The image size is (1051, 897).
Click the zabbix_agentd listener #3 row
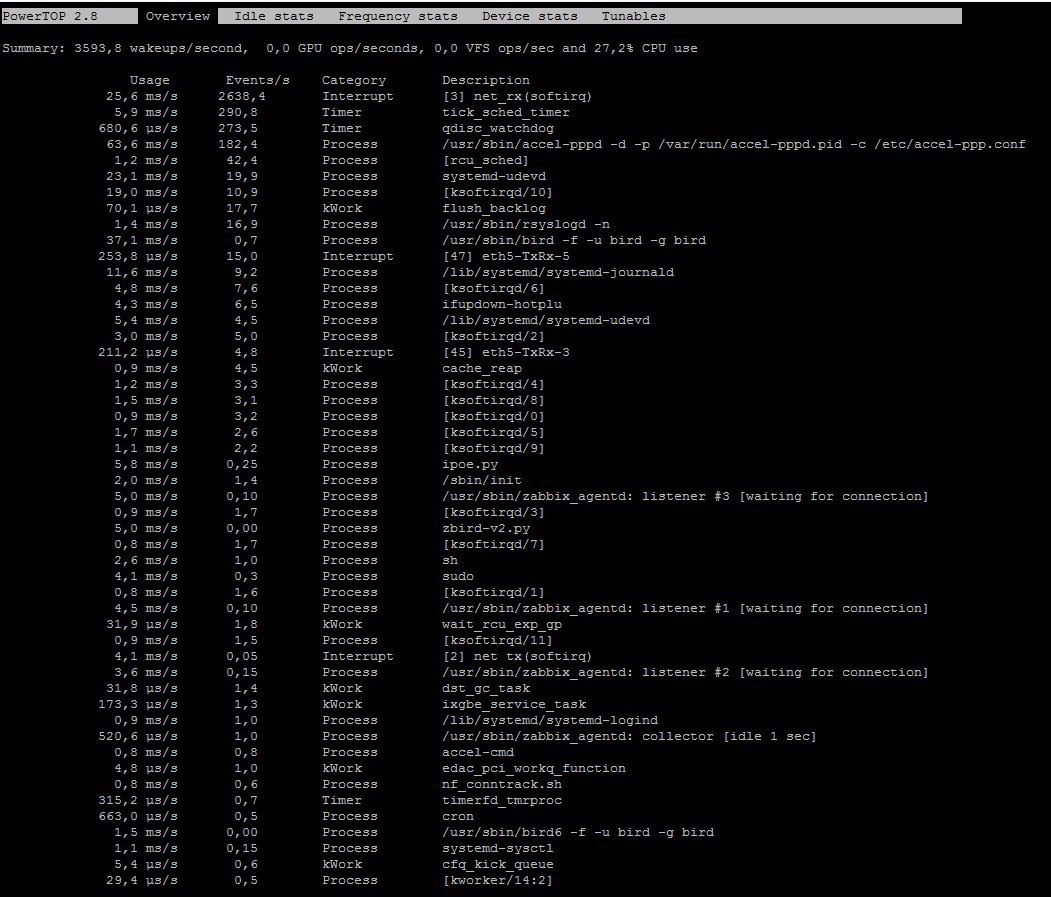(521, 496)
